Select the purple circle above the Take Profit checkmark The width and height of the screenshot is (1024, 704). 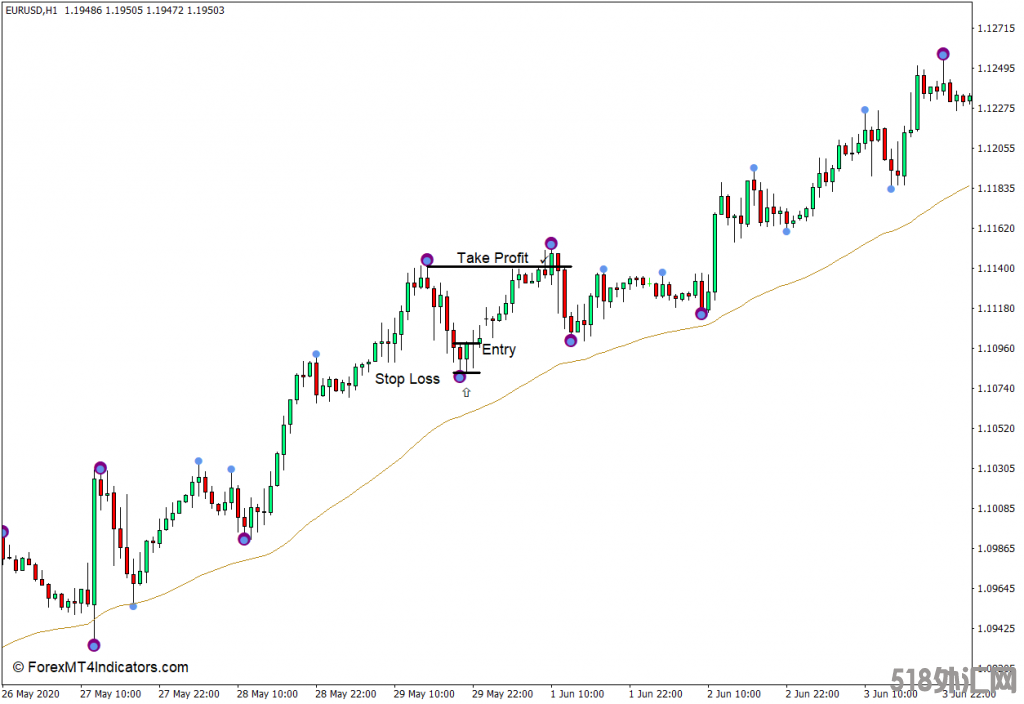click(551, 243)
